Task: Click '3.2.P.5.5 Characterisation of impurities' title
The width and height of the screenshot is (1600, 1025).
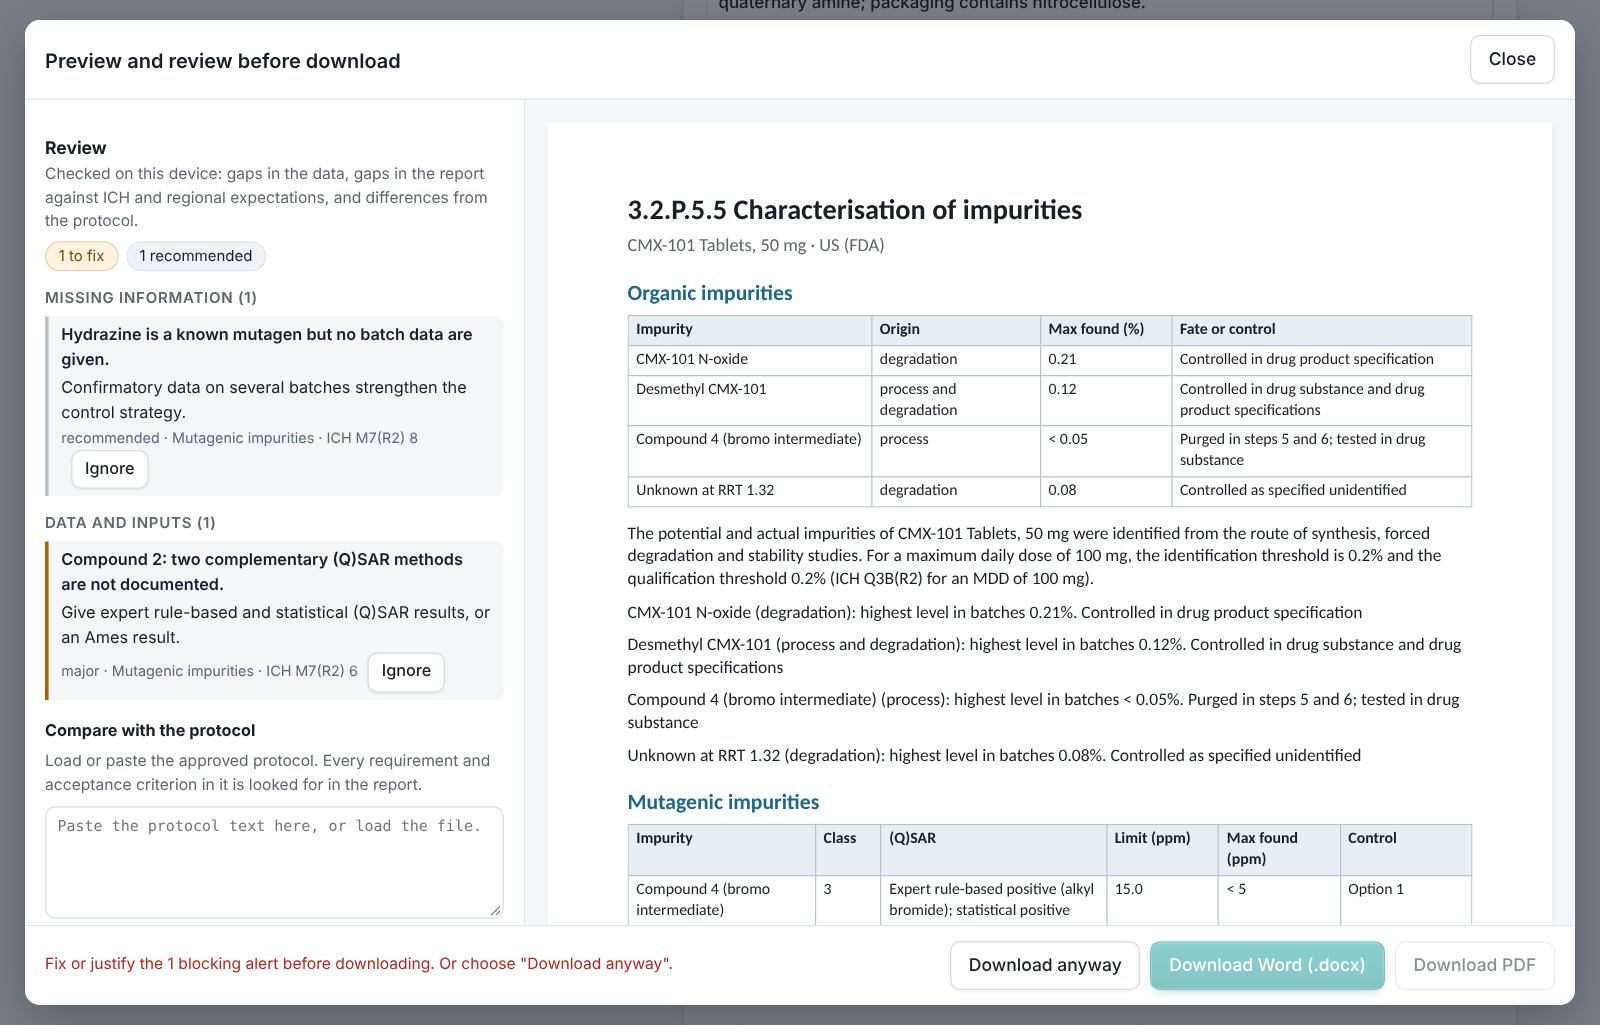Action: click(x=854, y=210)
